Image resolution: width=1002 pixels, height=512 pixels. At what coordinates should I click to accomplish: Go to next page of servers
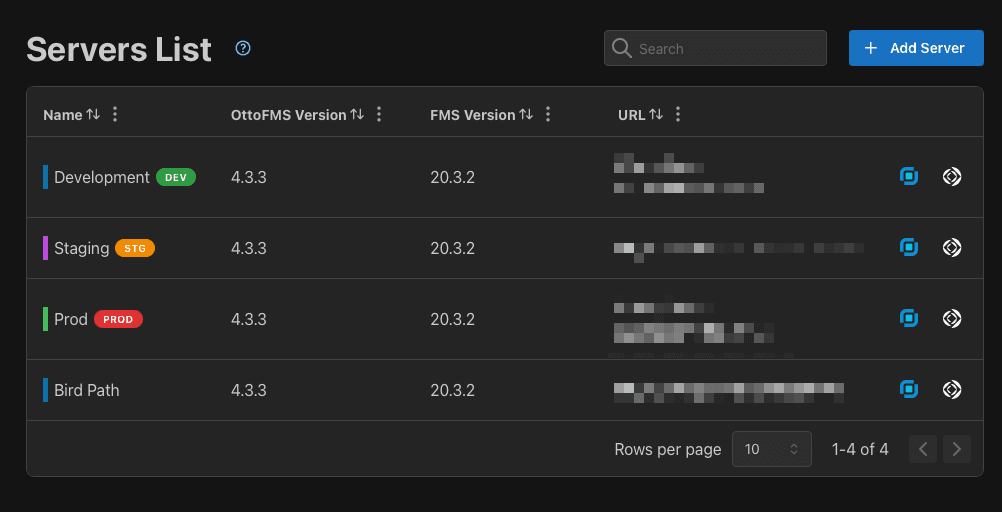(x=957, y=449)
